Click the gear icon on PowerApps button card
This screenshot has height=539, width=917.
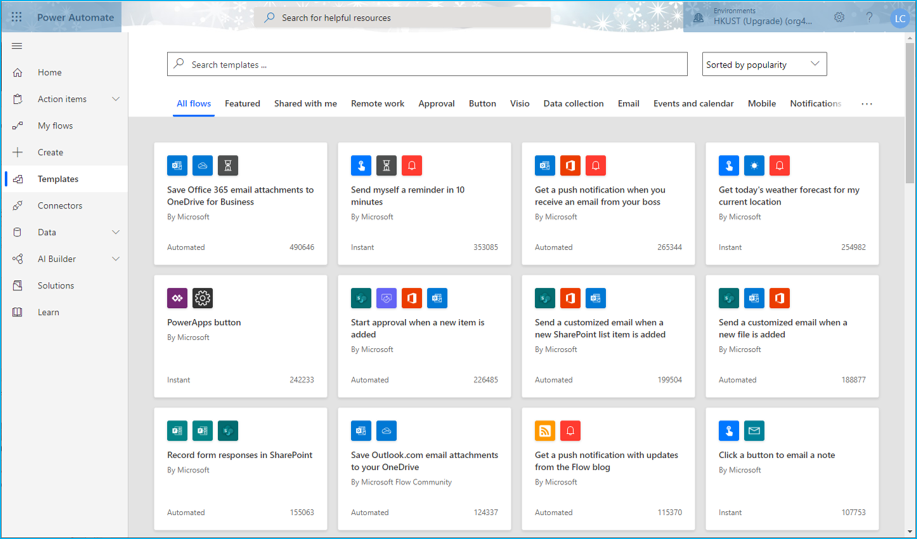pyautogui.click(x=202, y=298)
